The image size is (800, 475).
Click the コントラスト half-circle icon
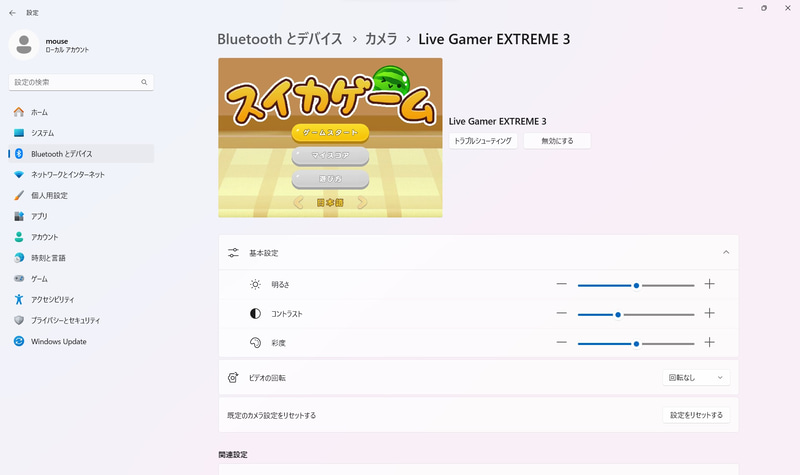255,313
